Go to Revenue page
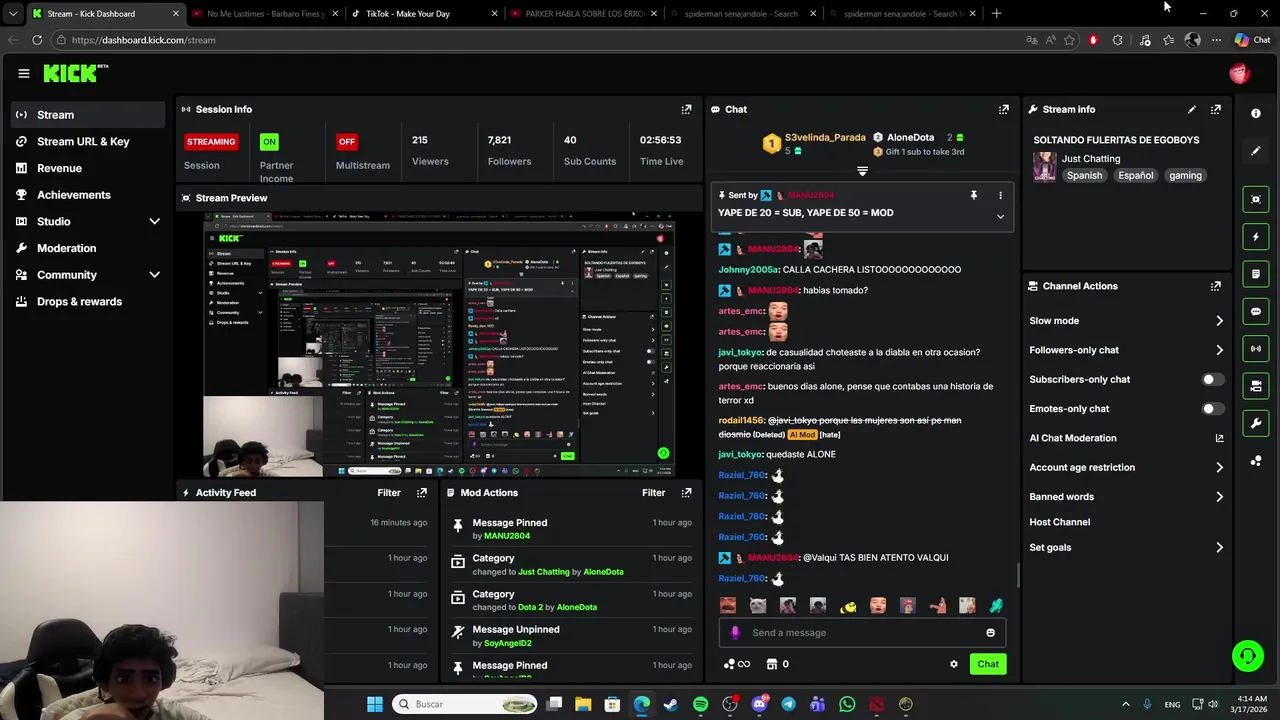 [x=88, y=168]
